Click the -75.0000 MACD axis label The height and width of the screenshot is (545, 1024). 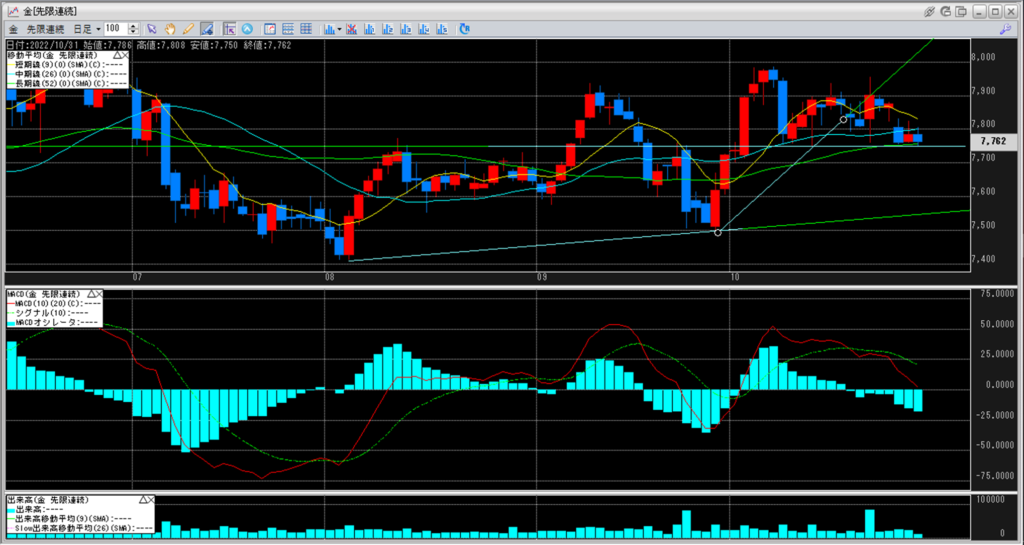993,475
